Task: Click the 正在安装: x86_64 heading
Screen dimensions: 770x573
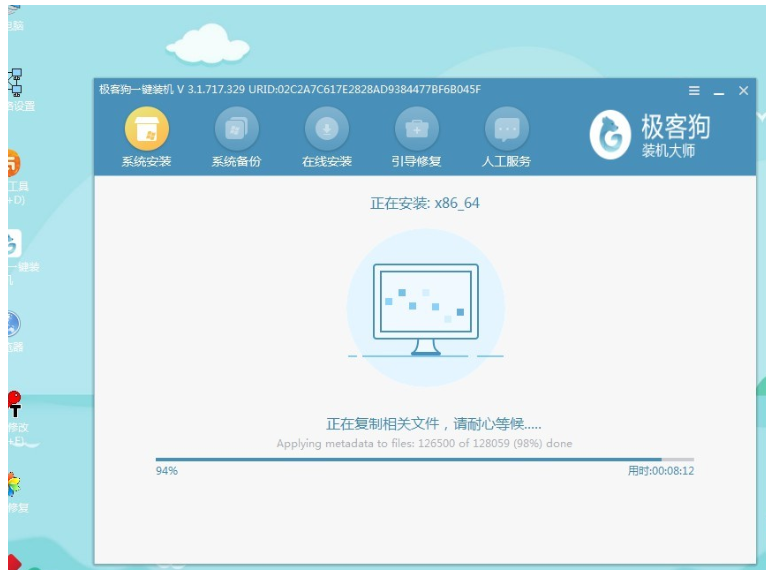Action: [425, 203]
